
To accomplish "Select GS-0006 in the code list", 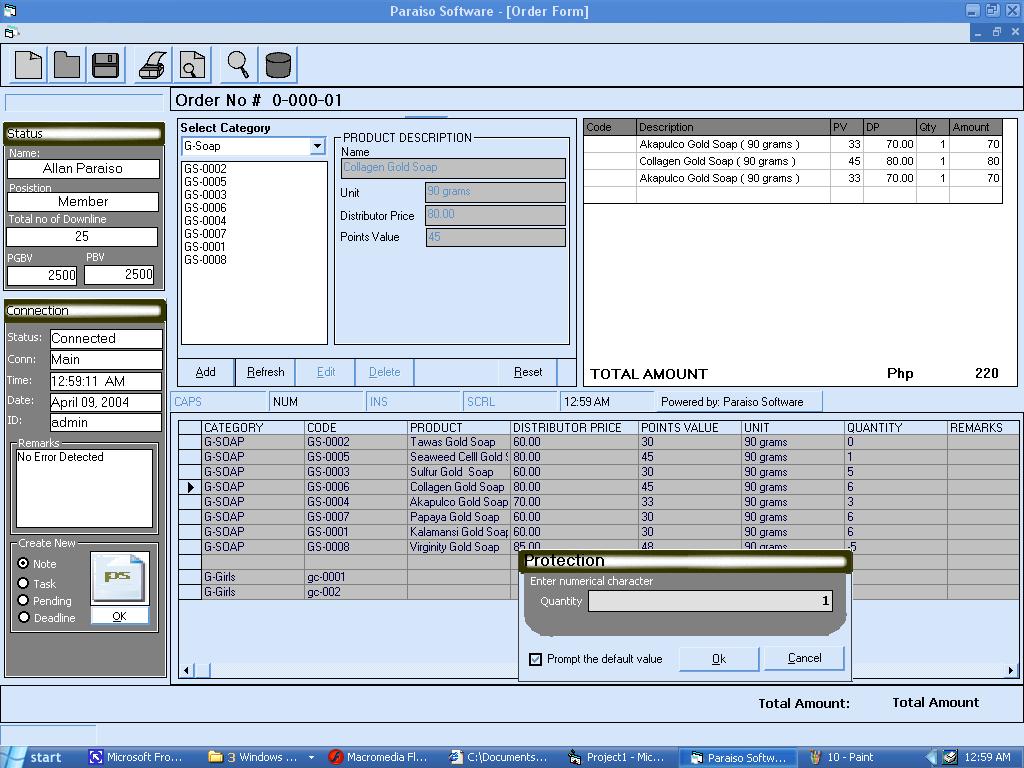I will 205,208.
